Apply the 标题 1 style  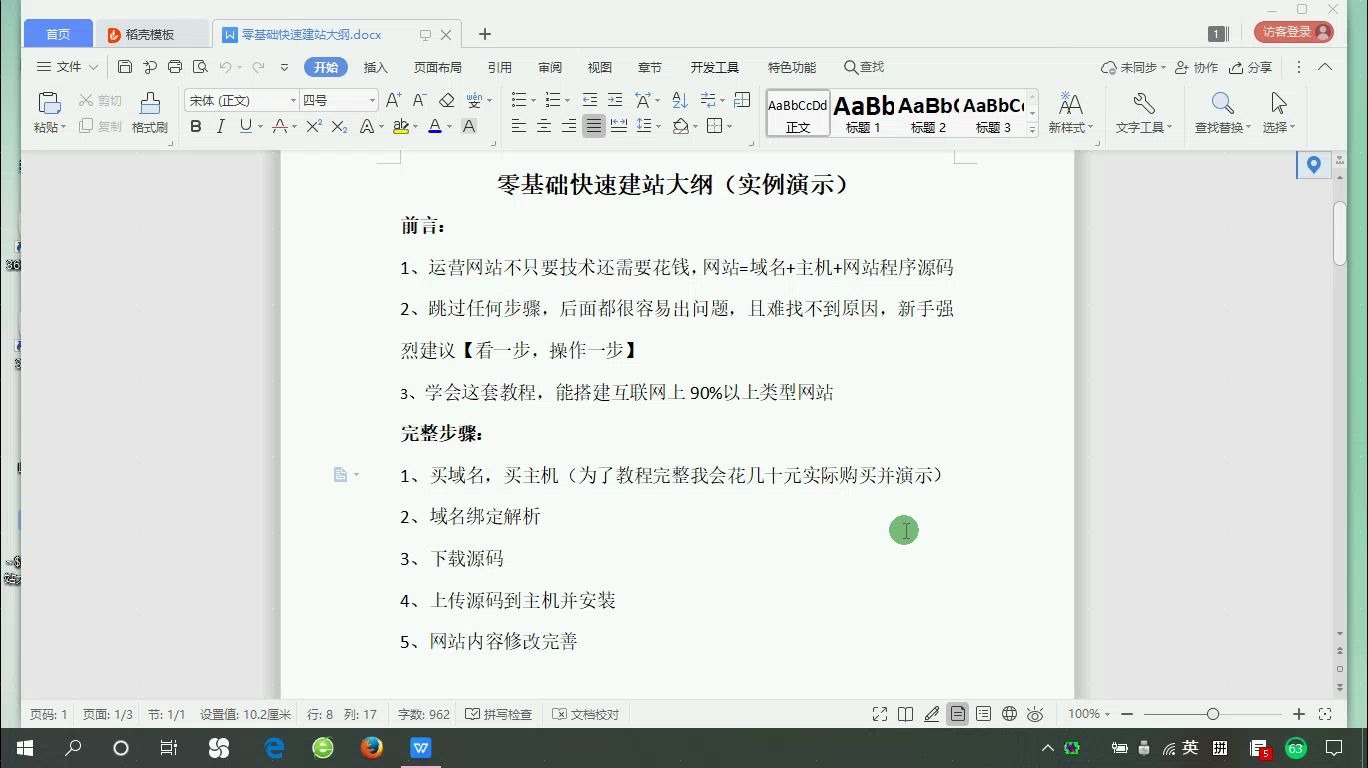click(861, 110)
